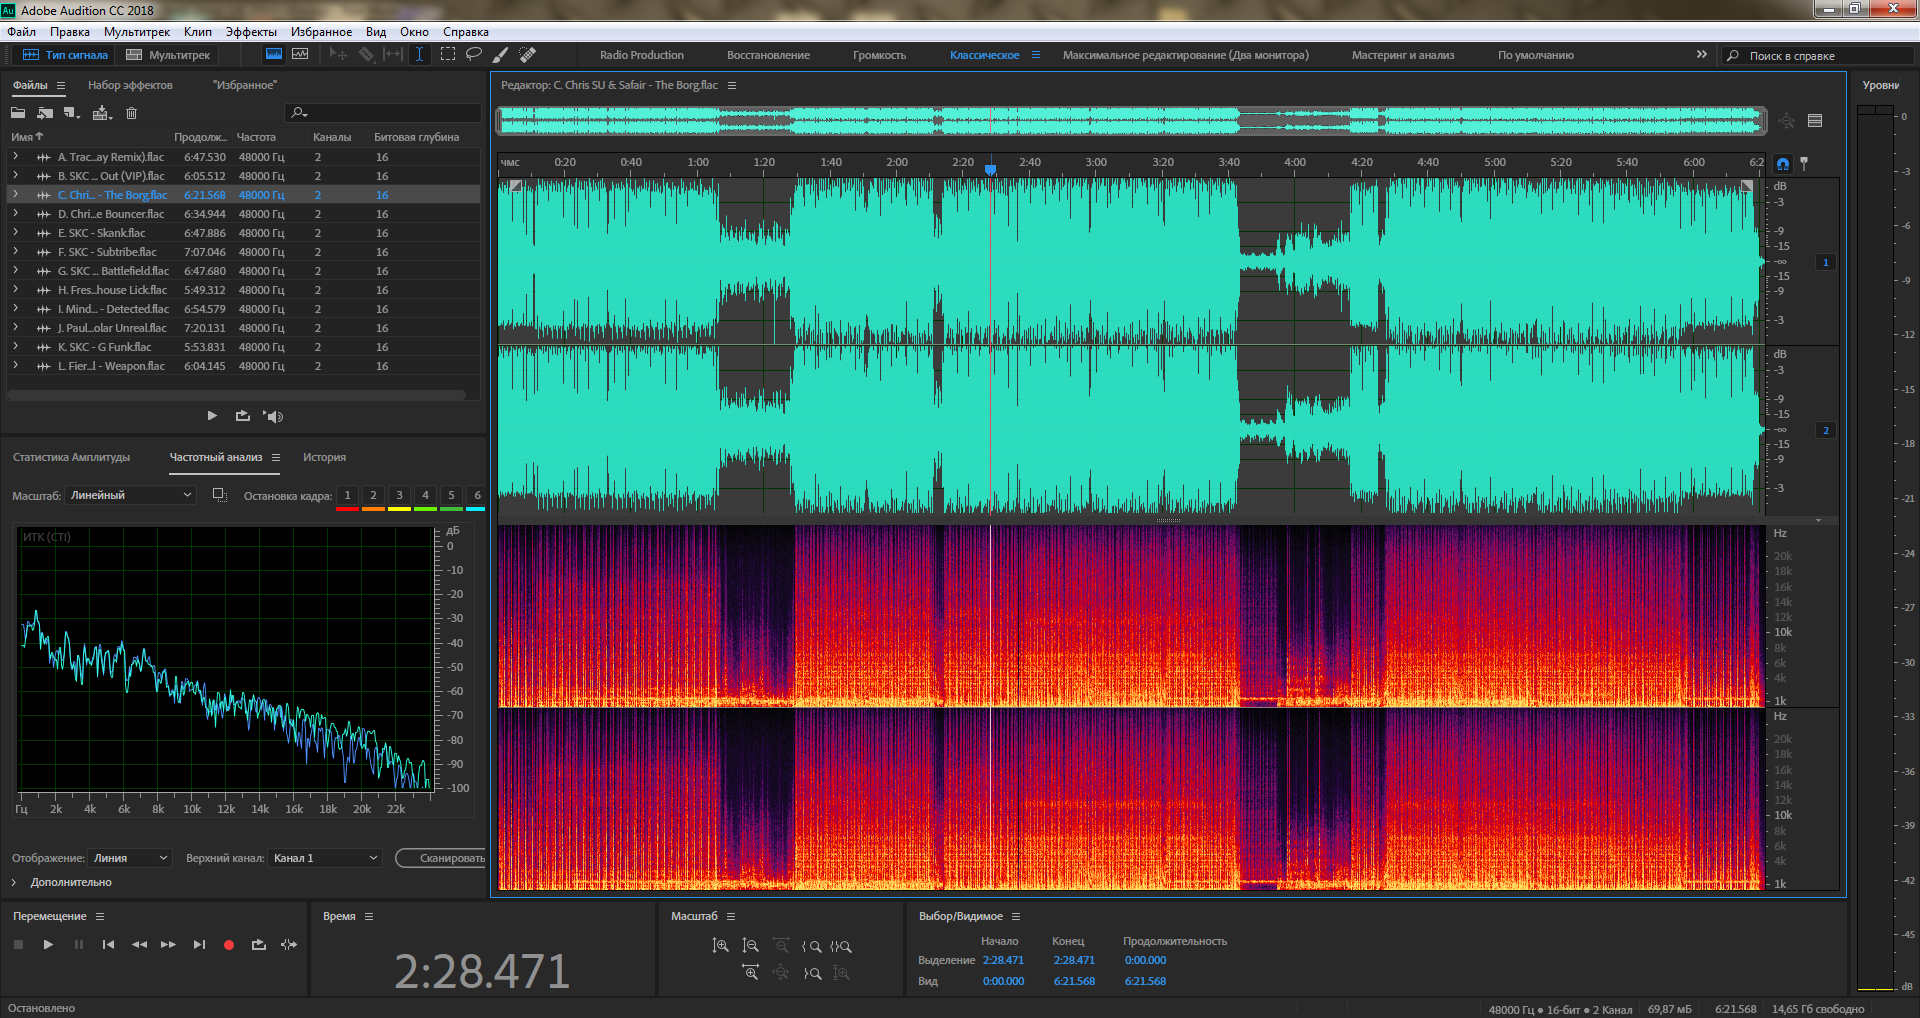Expand the Дополнительно section
The image size is (1920, 1018).
coord(14,882)
